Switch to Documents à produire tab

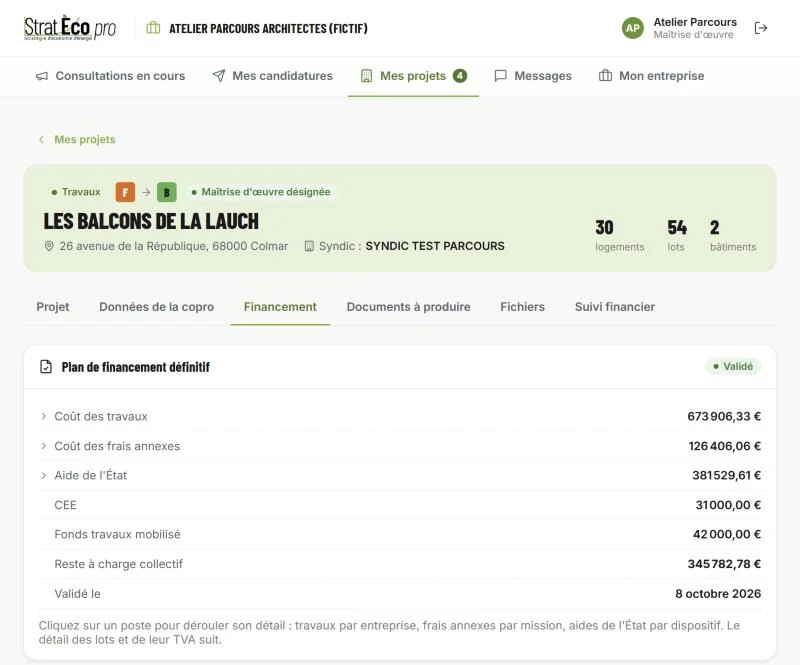click(409, 307)
